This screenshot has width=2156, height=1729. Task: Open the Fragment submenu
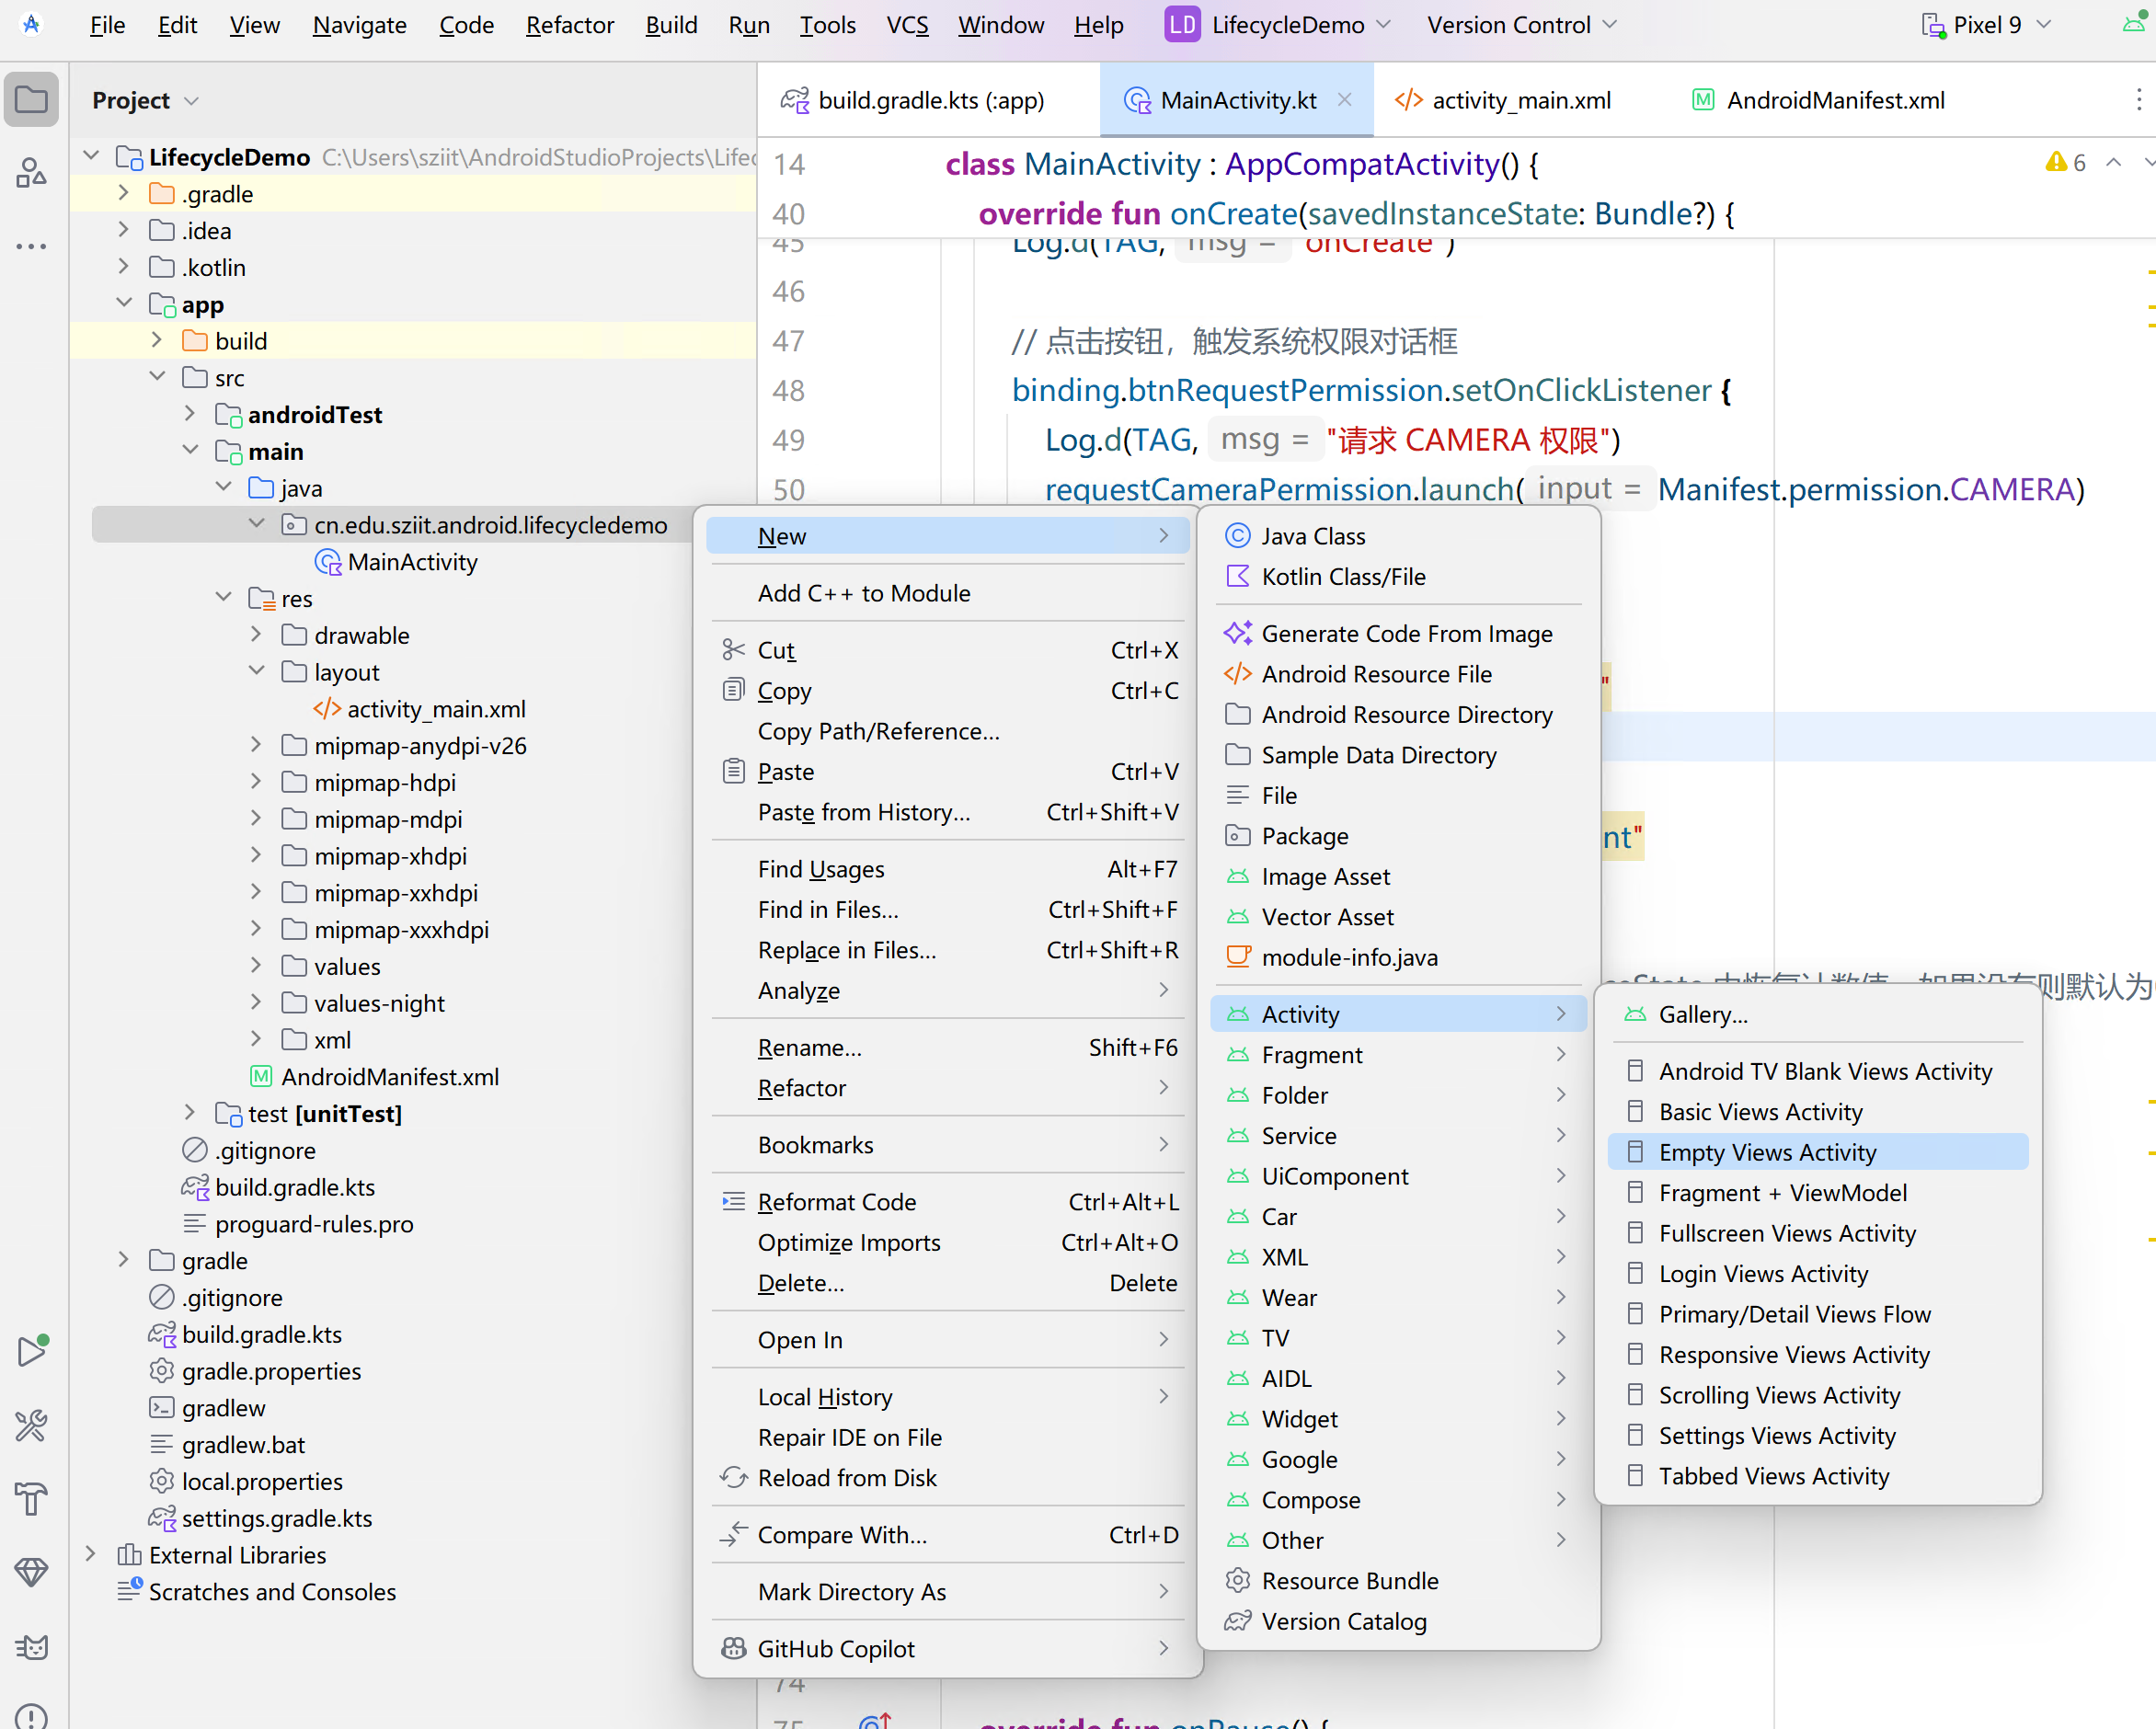coord(1398,1055)
